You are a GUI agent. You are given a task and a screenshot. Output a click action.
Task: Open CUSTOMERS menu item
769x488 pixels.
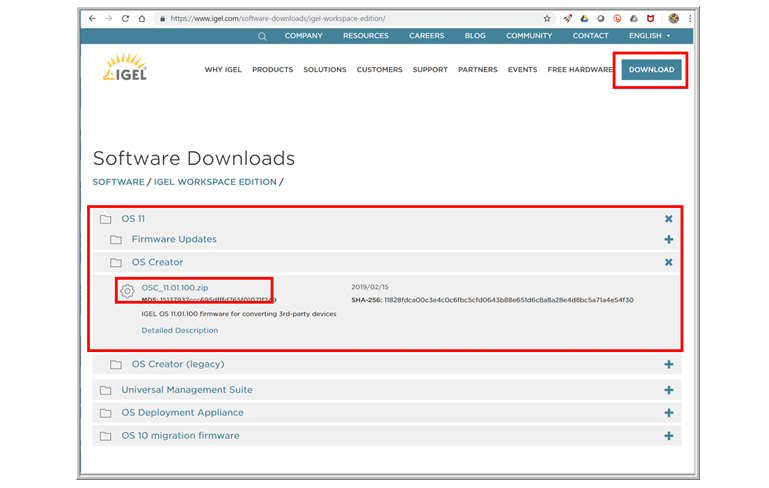[380, 70]
